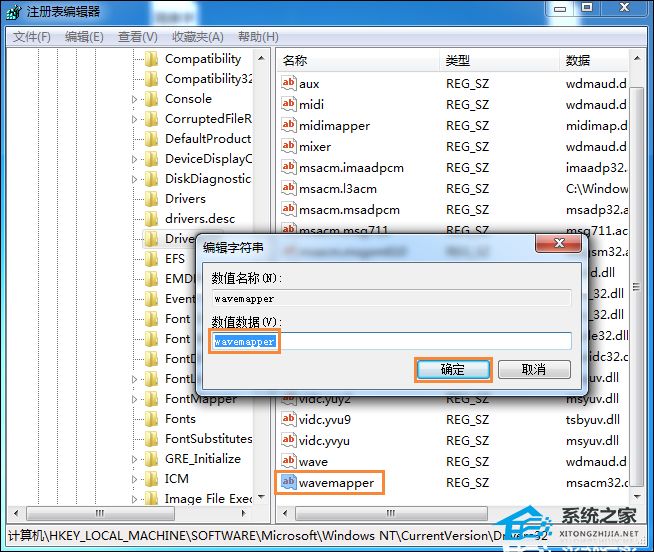This screenshot has width=654, height=552.
Task: Click the 确定 button in dialog
Action: point(453,370)
